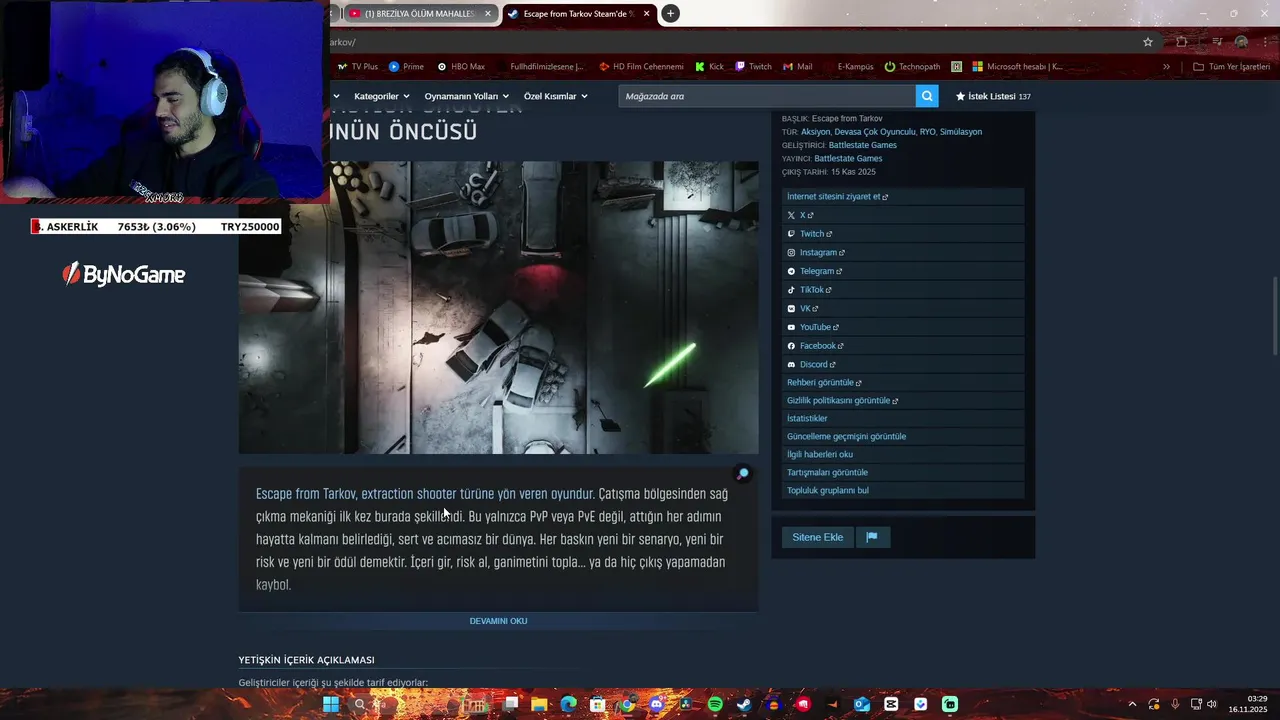Click the Sitene Ekle button
The width and height of the screenshot is (1280, 720).
click(817, 537)
